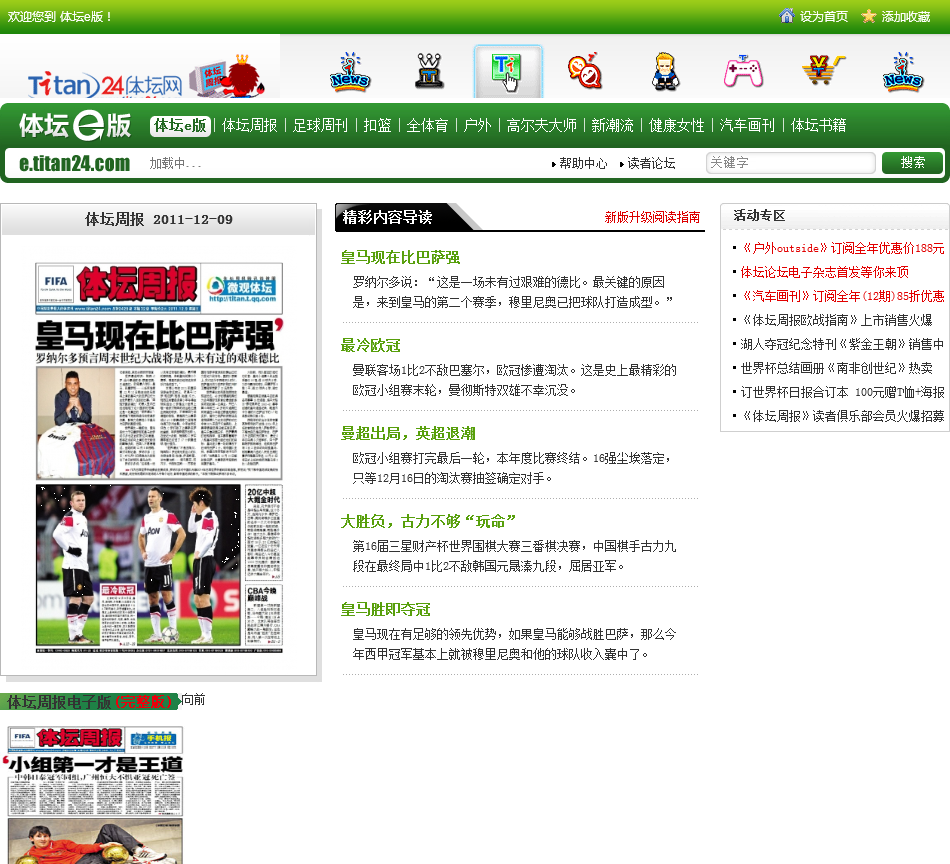Click the 曼联客场1比2不敌巴塞尔 summary text
950x864 pixels.
coord(514,380)
